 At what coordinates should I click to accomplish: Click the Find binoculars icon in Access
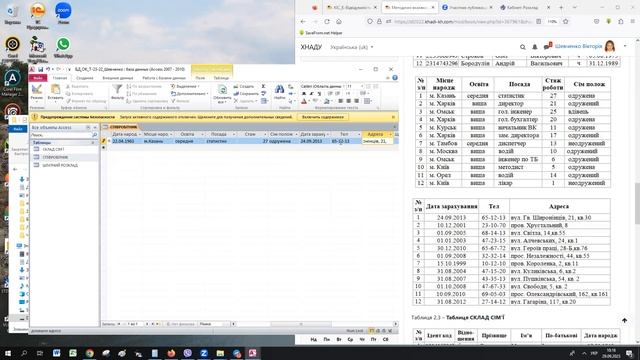tap(279, 89)
